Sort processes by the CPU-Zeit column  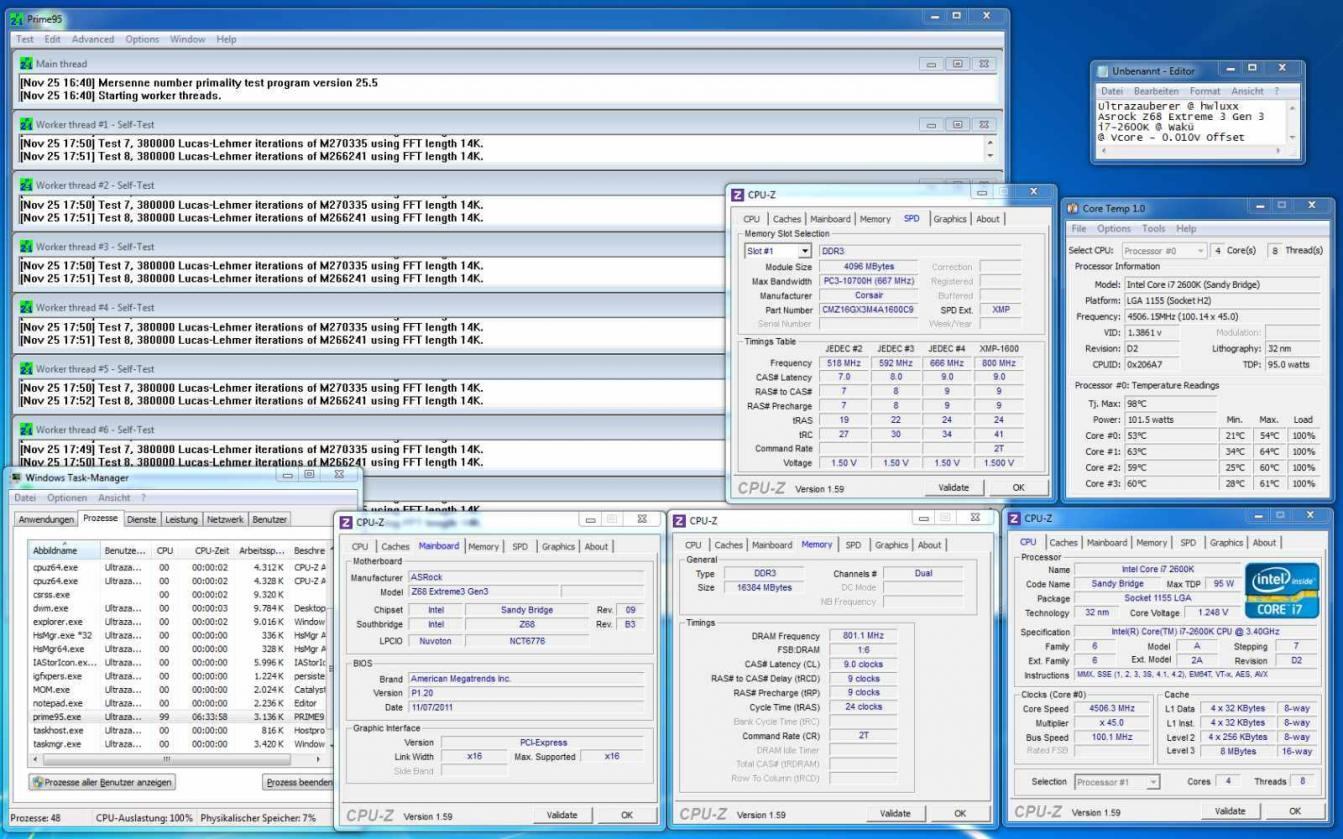[209, 550]
